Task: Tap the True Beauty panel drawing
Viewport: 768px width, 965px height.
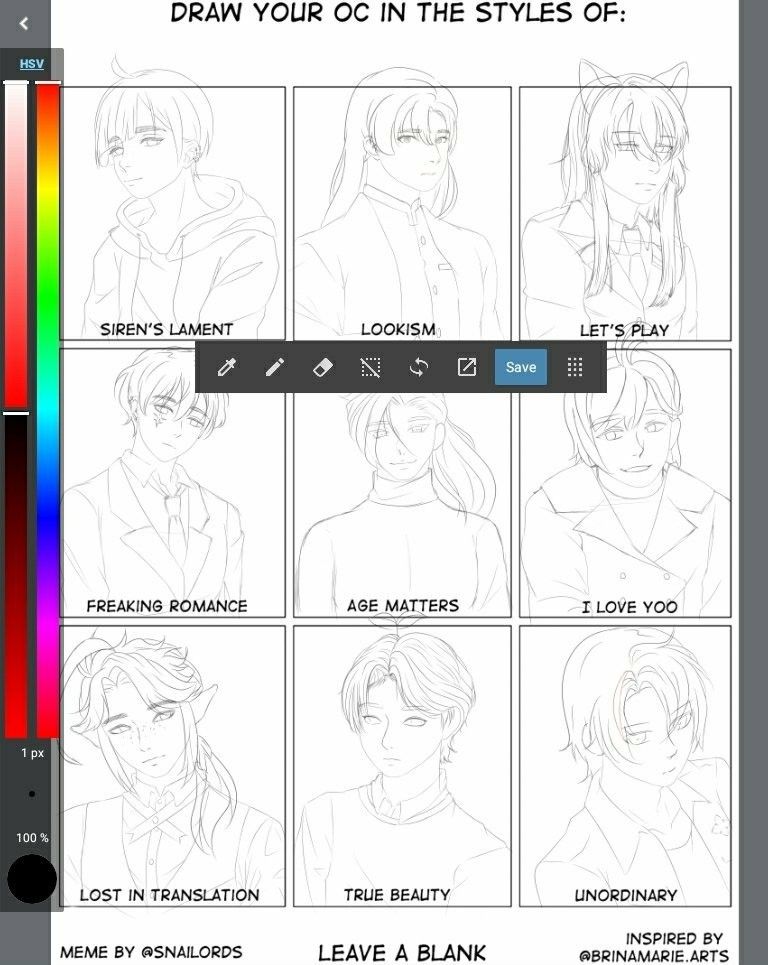Action: click(x=402, y=766)
